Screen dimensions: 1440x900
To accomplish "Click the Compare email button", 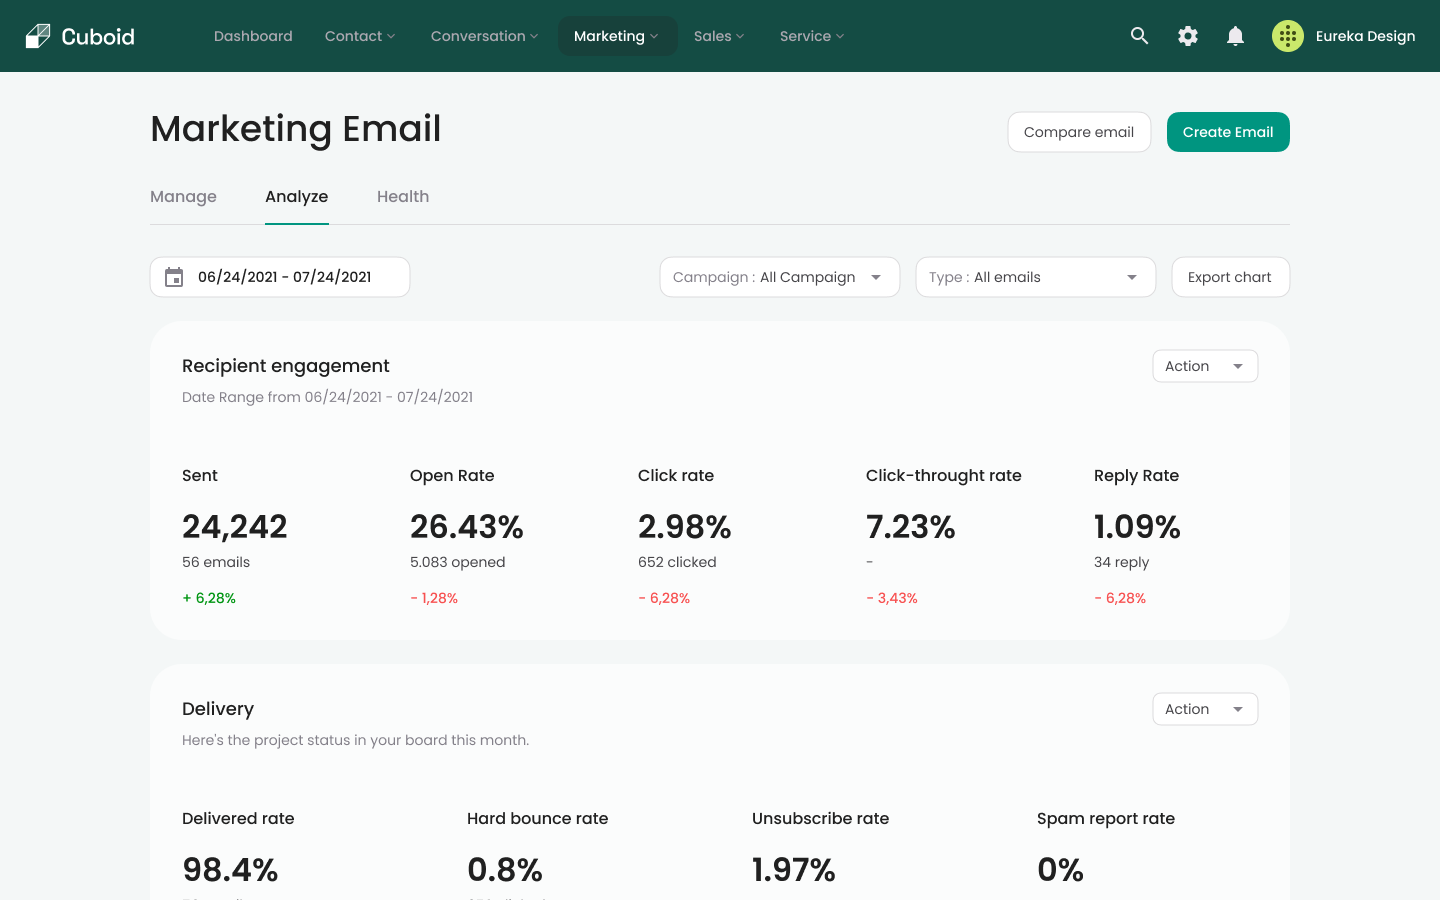I will click(1079, 131).
